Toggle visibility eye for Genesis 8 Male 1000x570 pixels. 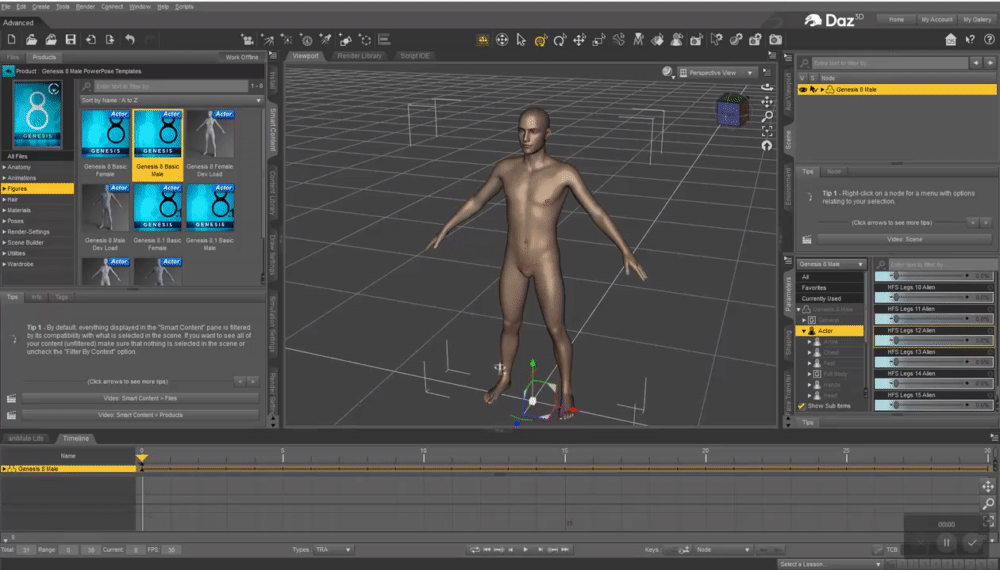802,90
